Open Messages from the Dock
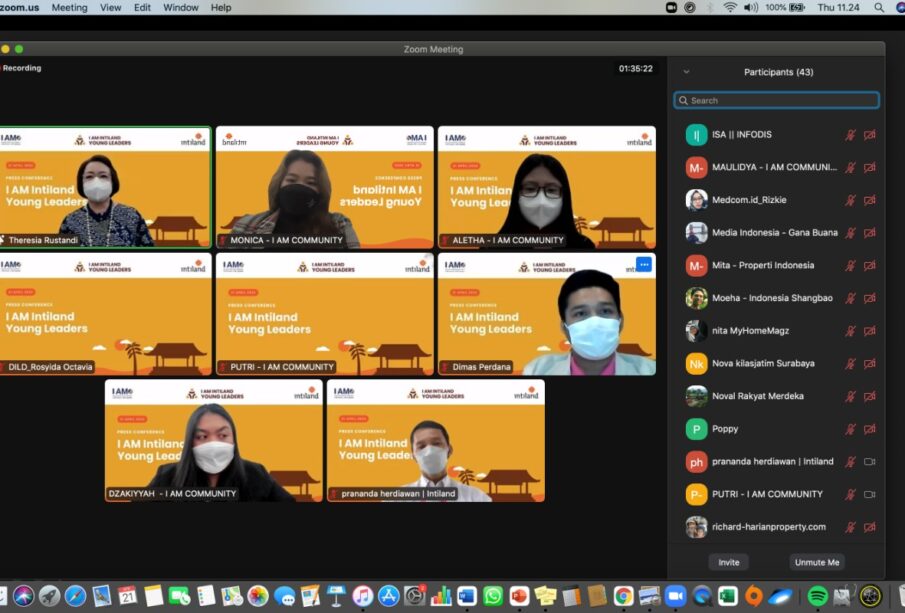The height and width of the screenshot is (613, 905). pos(284,596)
